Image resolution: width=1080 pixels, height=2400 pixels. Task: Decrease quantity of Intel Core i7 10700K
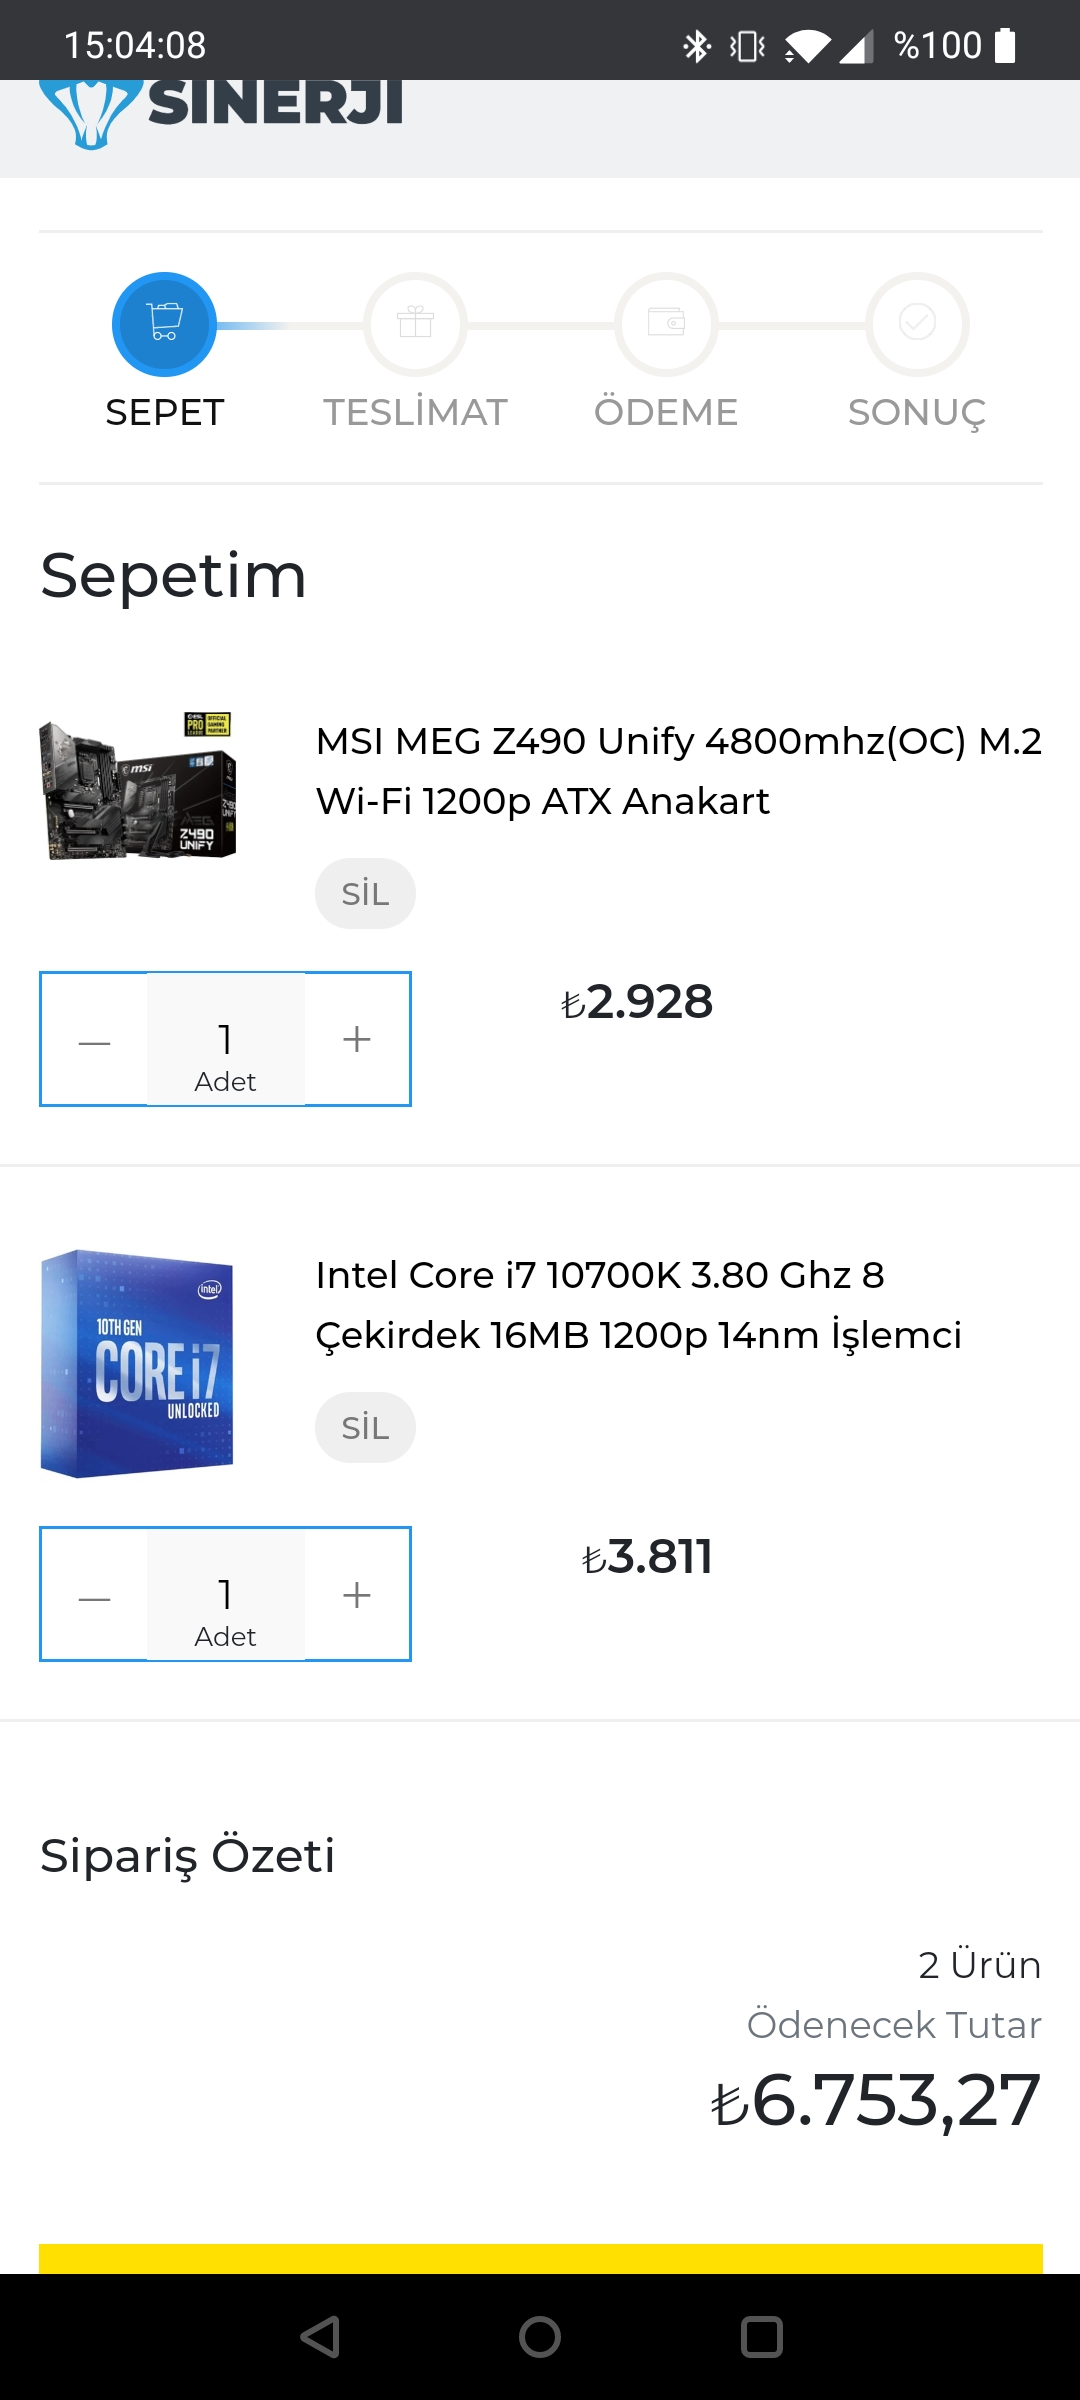pyautogui.click(x=94, y=1595)
